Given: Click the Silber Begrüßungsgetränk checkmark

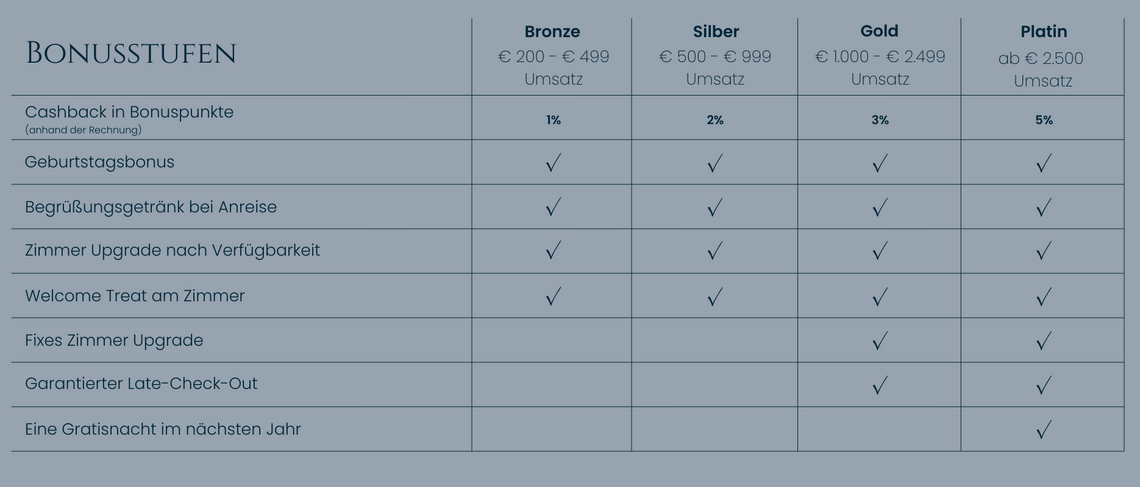Looking at the screenshot, I should coord(714,207).
